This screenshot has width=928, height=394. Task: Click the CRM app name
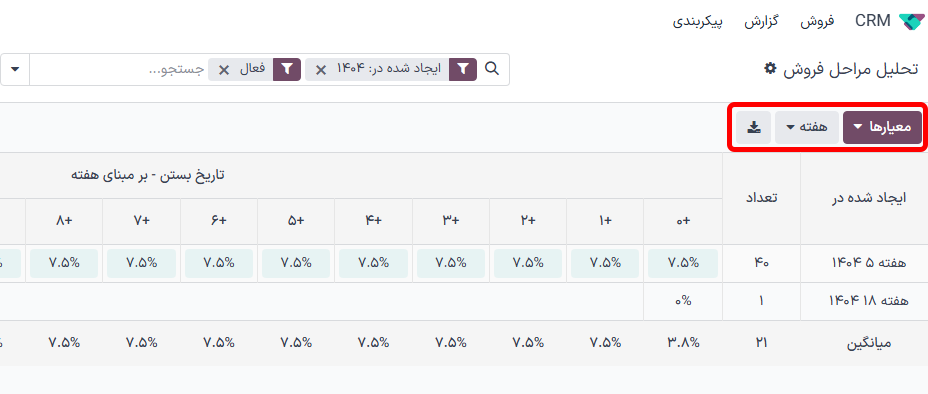click(x=873, y=22)
